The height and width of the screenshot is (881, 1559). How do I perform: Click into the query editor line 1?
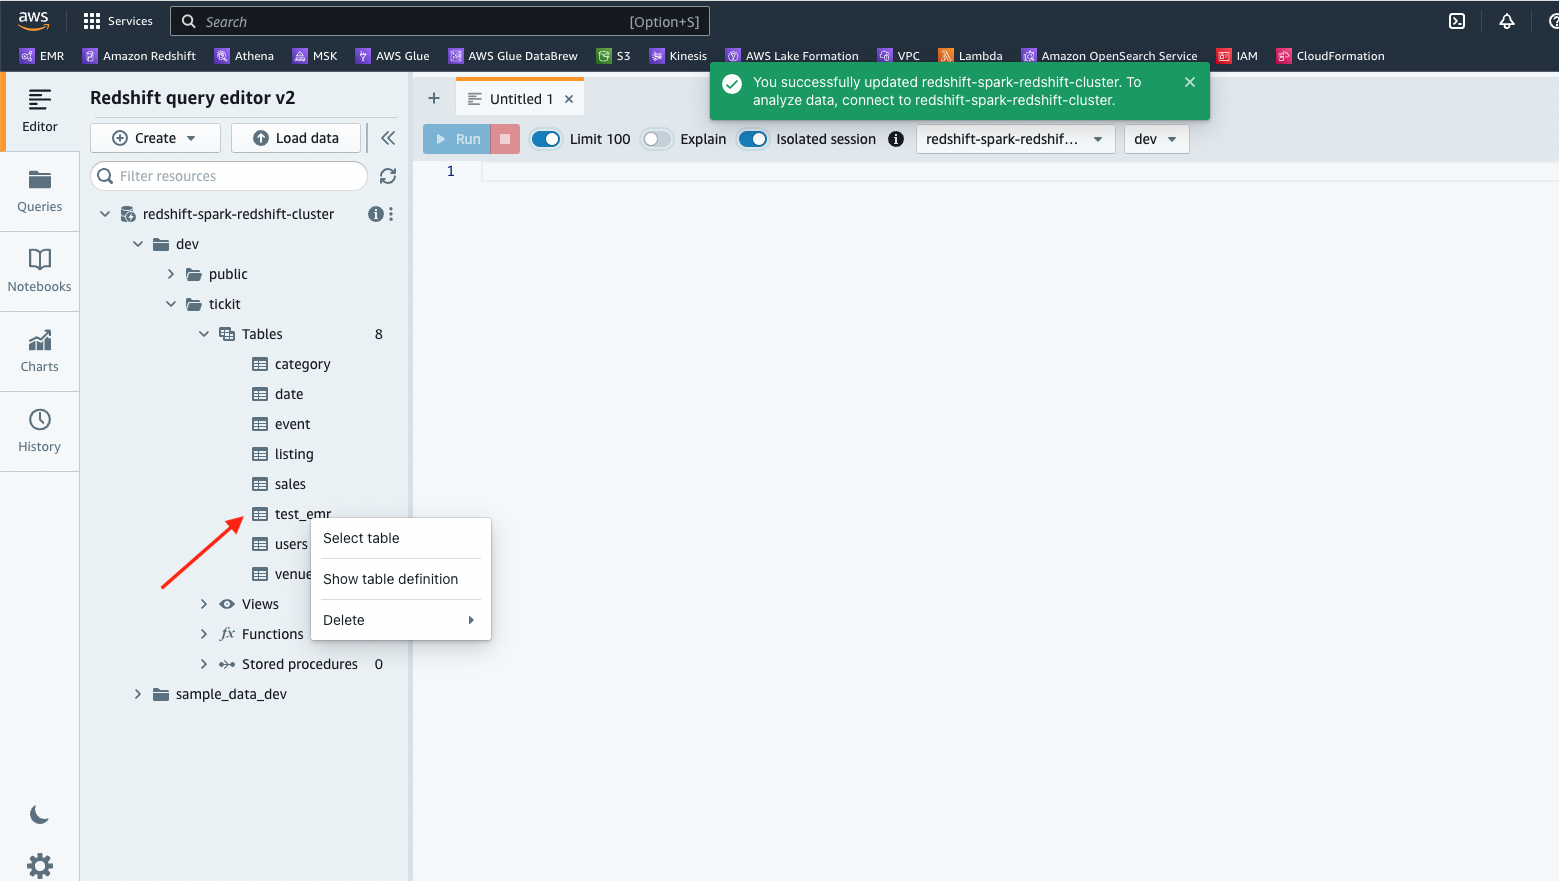point(1020,172)
